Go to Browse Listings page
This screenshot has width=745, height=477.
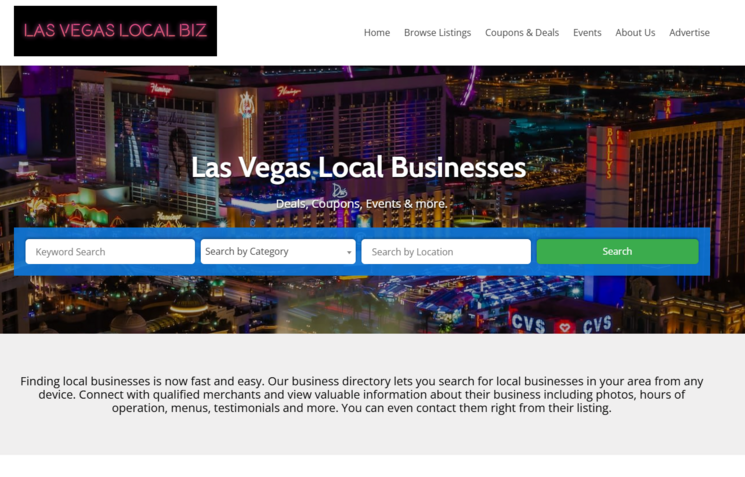pyautogui.click(x=437, y=33)
